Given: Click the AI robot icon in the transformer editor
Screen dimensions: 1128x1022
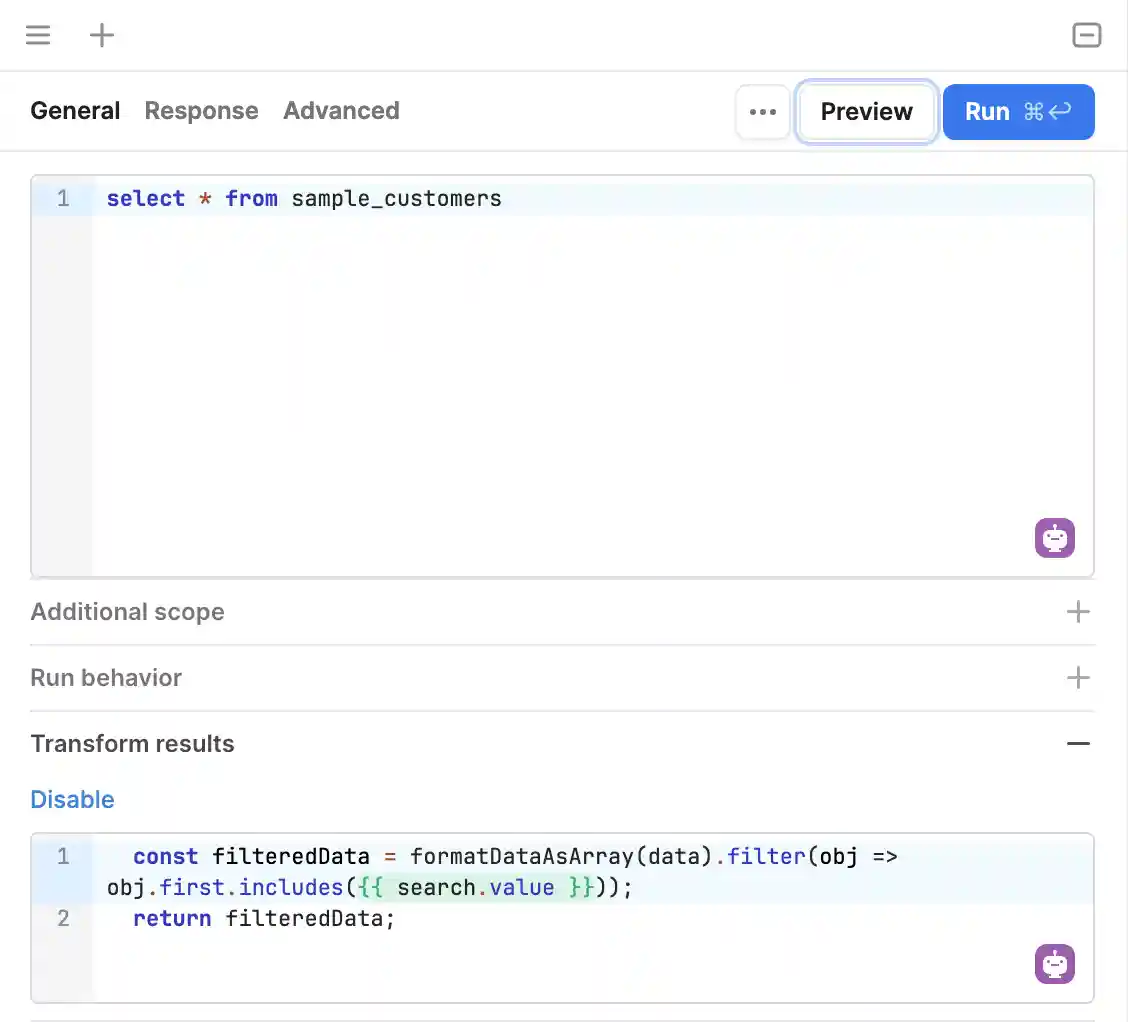Looking at the screenshot, I should tap(1054, 964).
